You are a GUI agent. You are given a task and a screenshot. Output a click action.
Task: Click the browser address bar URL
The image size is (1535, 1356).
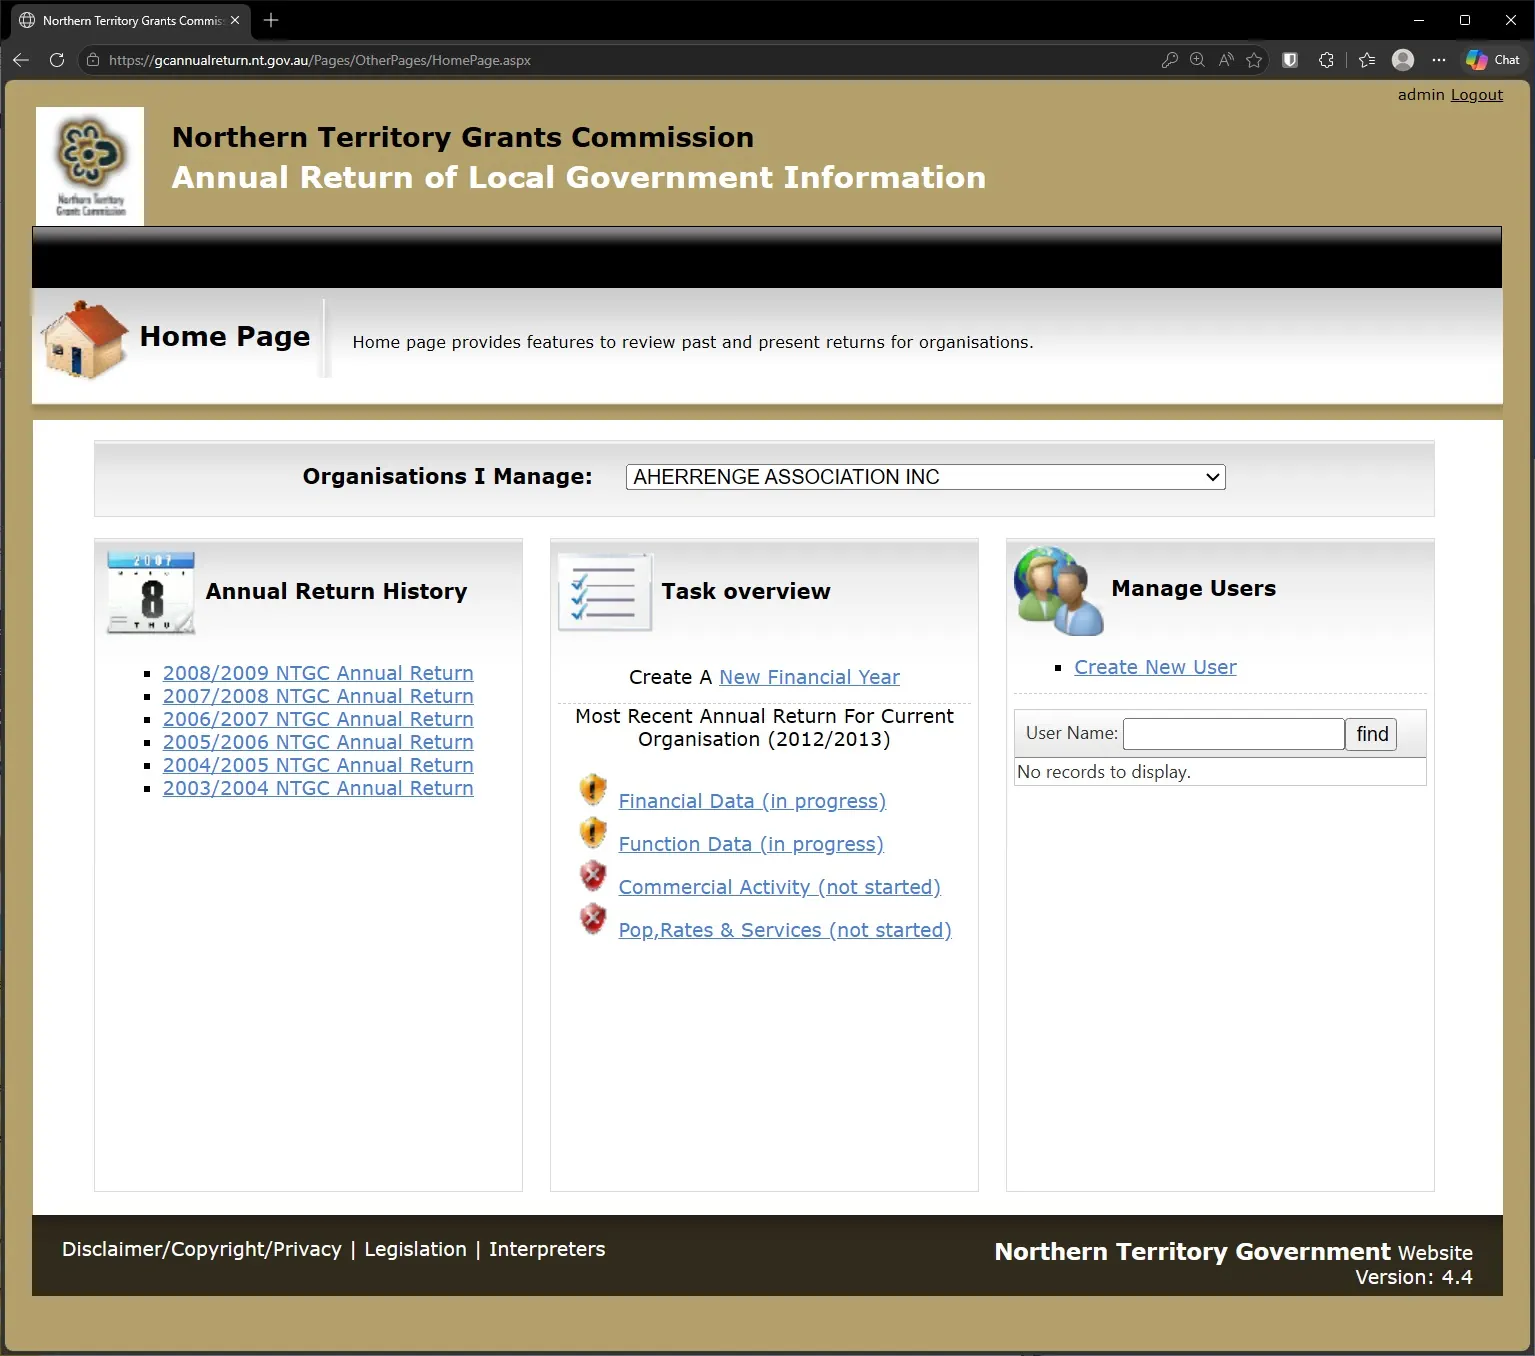click(x=320, y=60)
